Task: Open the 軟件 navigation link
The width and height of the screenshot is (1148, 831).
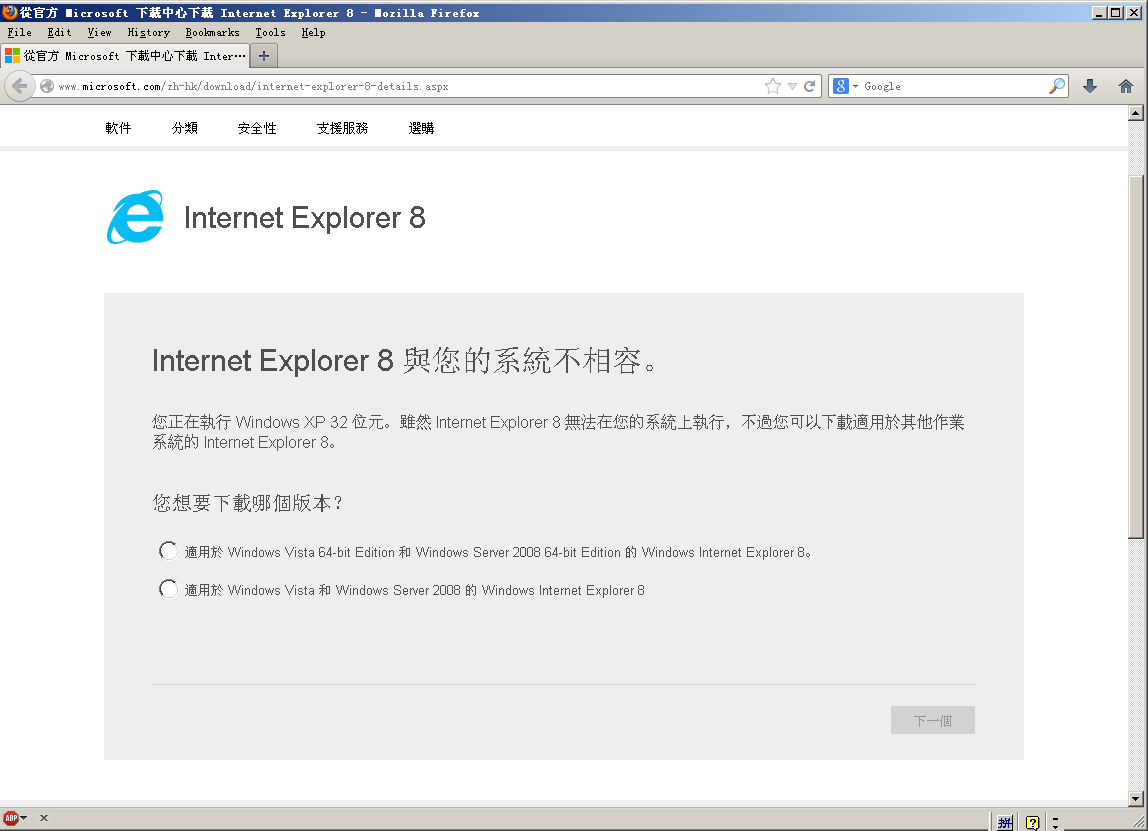Action: 118,128
